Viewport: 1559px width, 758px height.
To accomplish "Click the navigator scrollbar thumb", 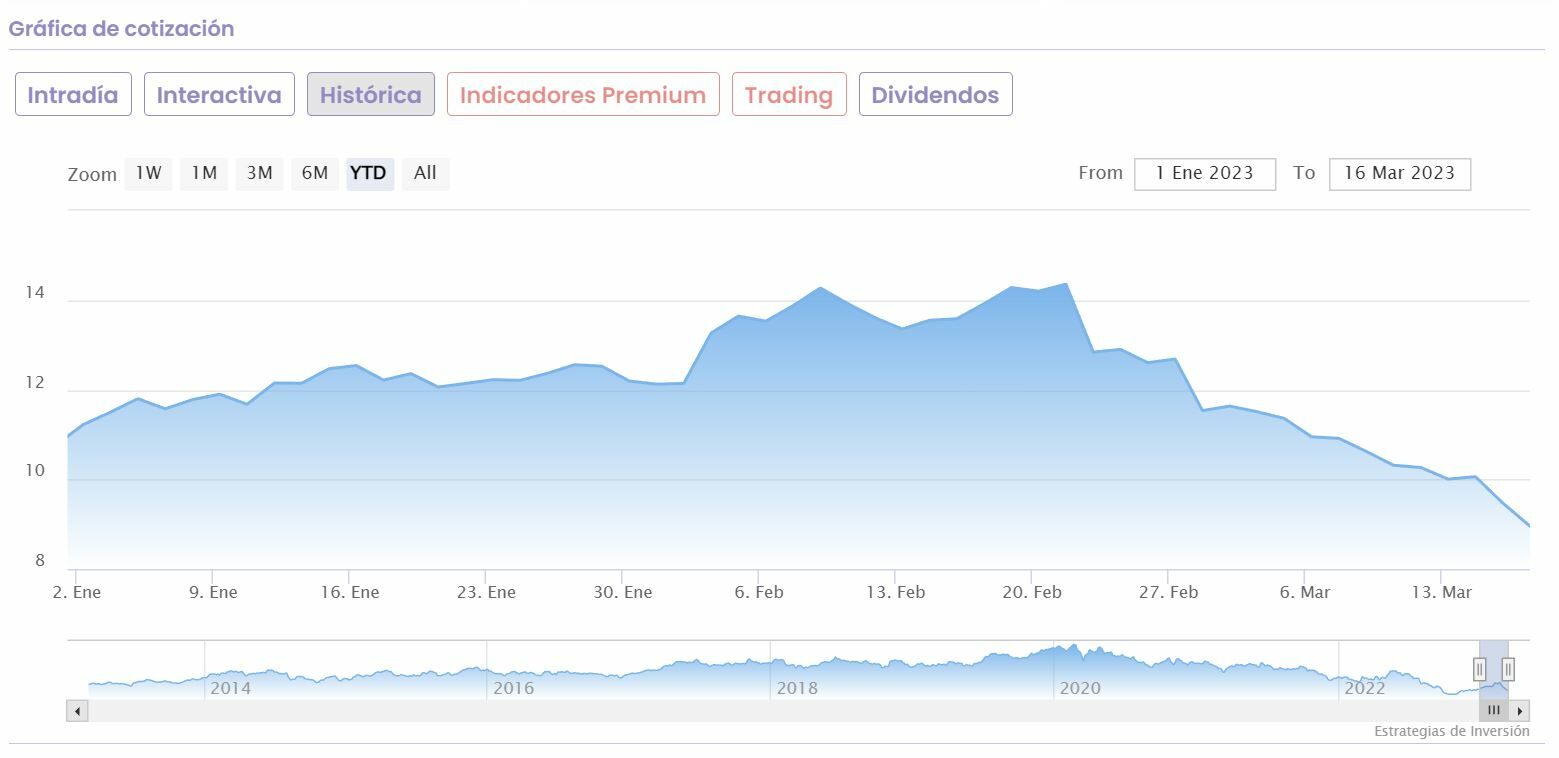I will point(1493,711).
